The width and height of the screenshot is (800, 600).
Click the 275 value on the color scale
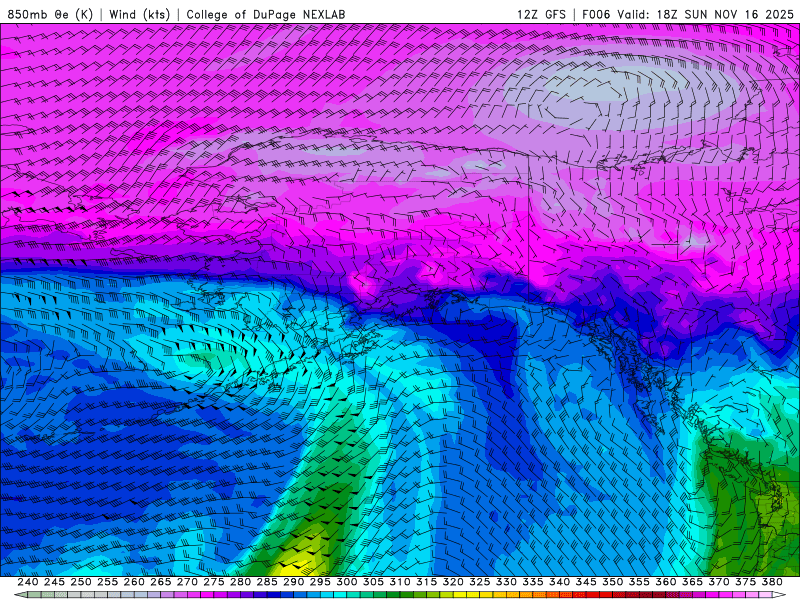pyautogui.click(x=214, y=582)
